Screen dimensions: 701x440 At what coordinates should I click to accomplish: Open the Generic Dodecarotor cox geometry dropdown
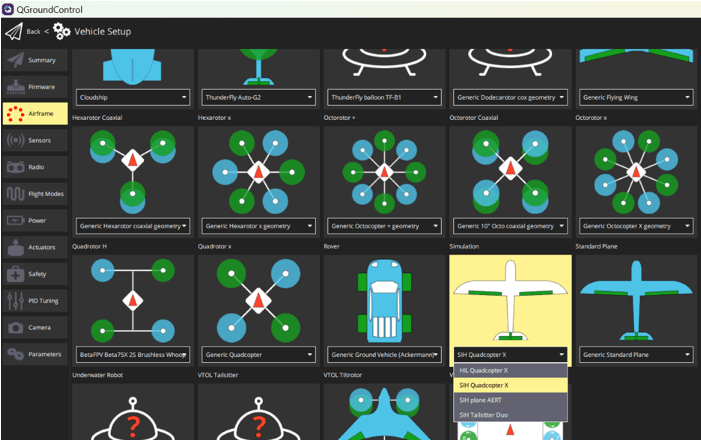coord(510,97)
